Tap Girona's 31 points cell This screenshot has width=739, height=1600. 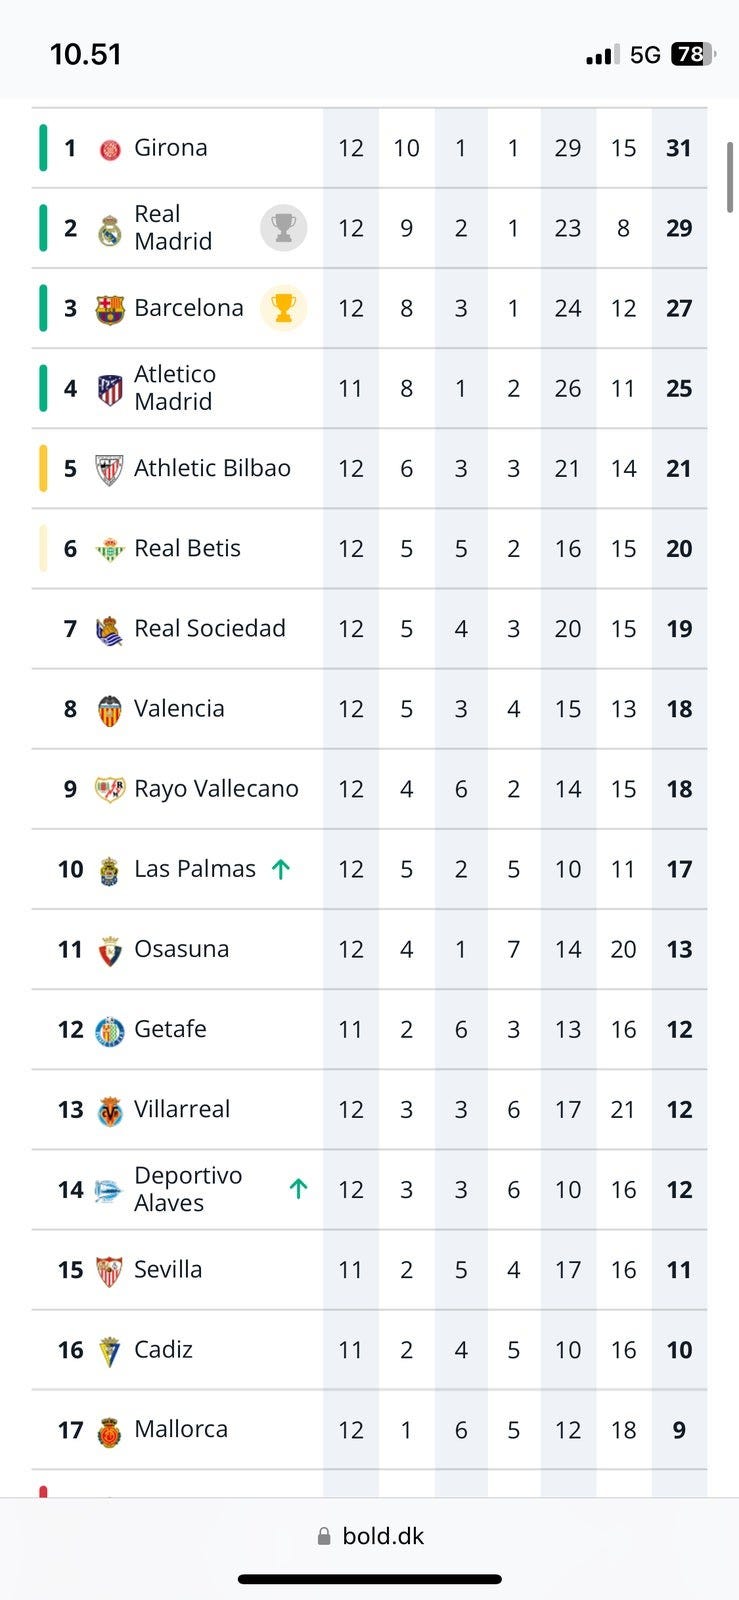[x=679, y=148]
